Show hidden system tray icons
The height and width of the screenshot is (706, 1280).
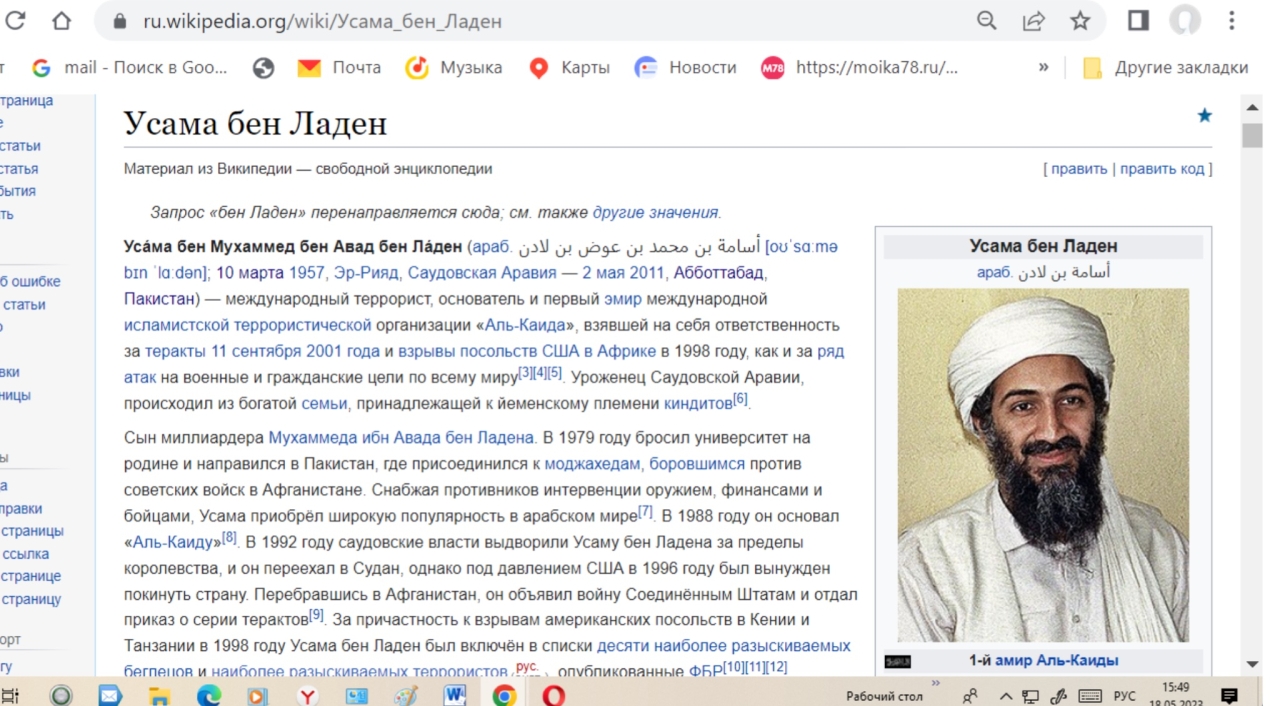1006,696
